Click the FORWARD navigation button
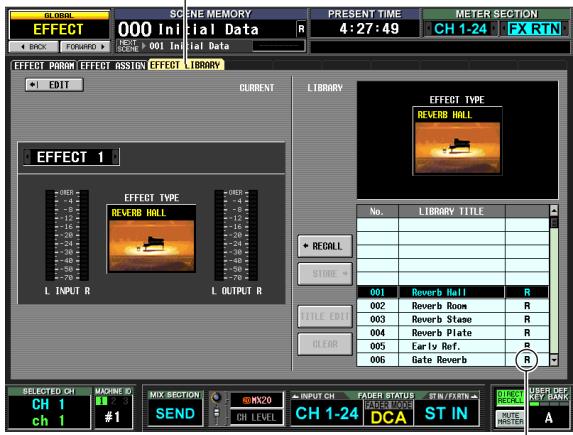Screen dimensions: 573x435 pos(85,47)
